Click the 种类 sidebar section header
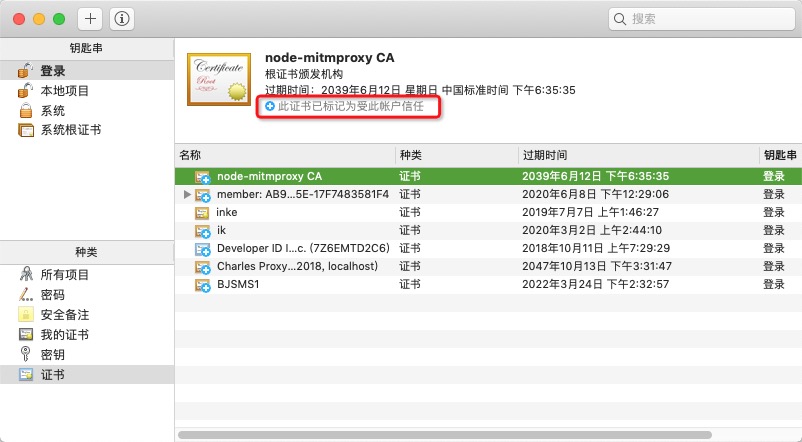Screen dimensions: 802x442 86,252
